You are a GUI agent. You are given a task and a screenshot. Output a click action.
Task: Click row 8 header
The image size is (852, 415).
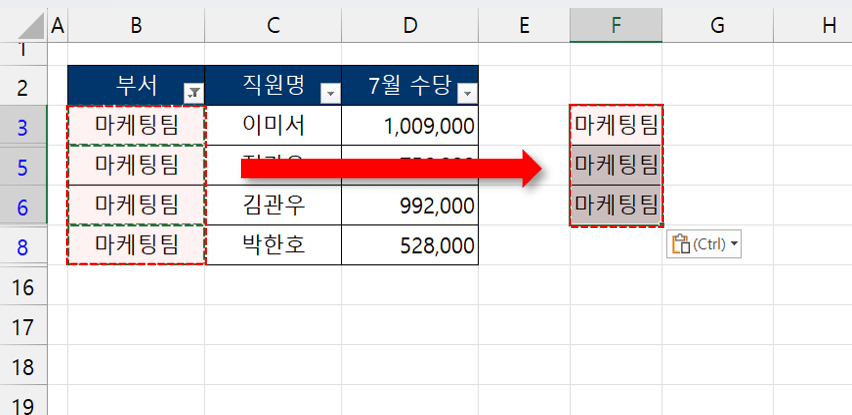[23, 246]
